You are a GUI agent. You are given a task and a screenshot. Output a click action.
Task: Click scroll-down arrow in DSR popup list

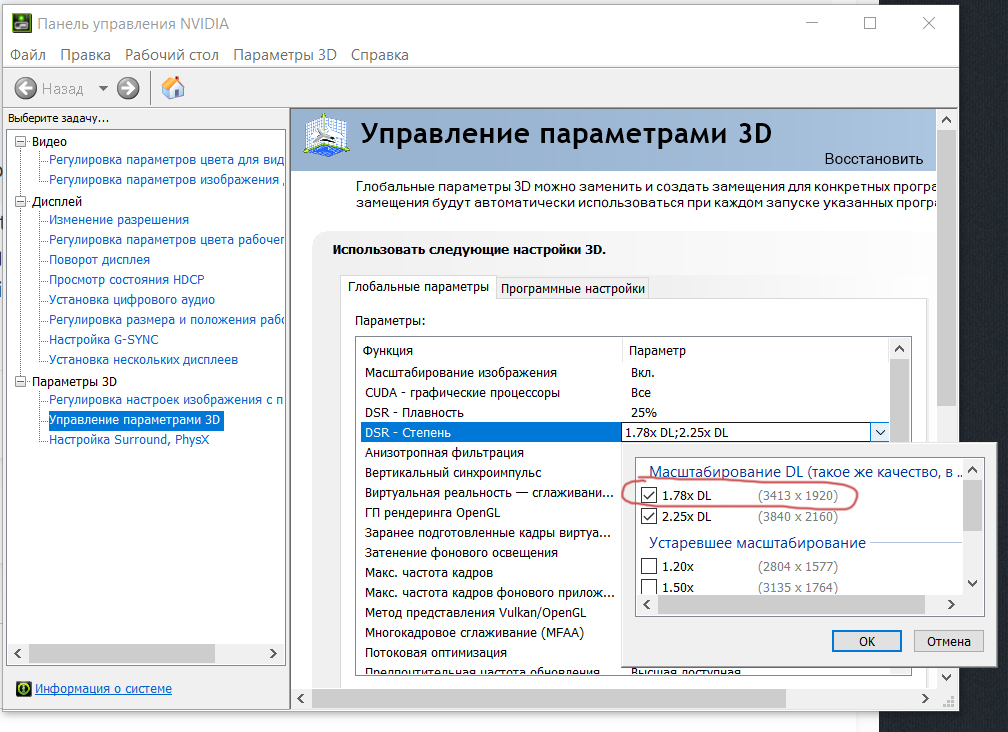[973, 584]
